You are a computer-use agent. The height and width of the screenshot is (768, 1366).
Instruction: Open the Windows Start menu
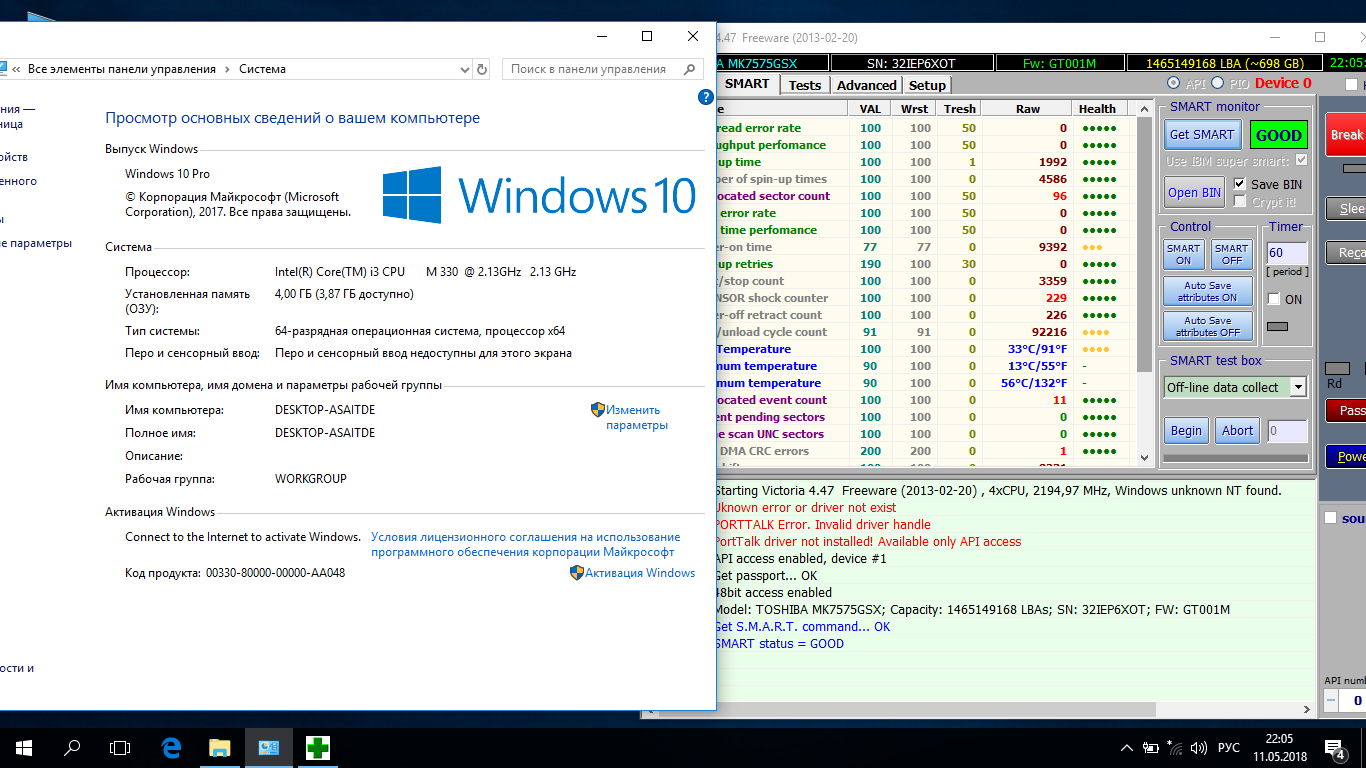[x=24, y=747]
